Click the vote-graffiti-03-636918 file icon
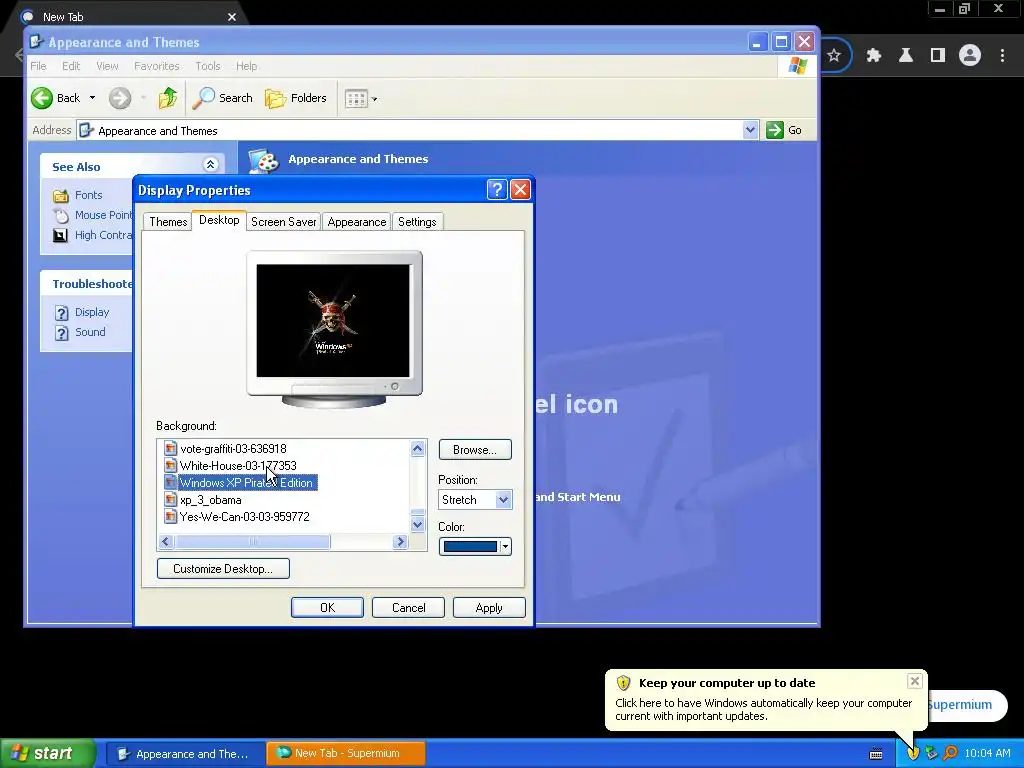1024x768 pixels. pos(170,449)
